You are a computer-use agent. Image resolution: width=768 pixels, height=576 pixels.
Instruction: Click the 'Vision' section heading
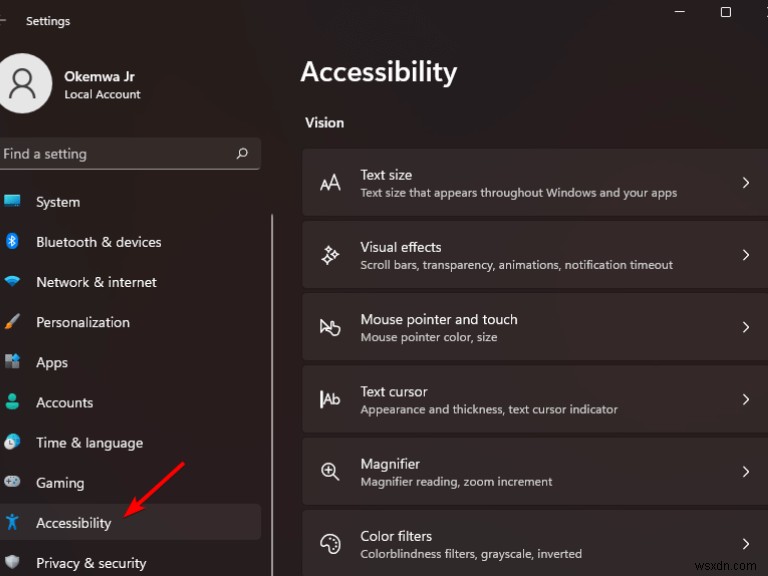(324, 122)
